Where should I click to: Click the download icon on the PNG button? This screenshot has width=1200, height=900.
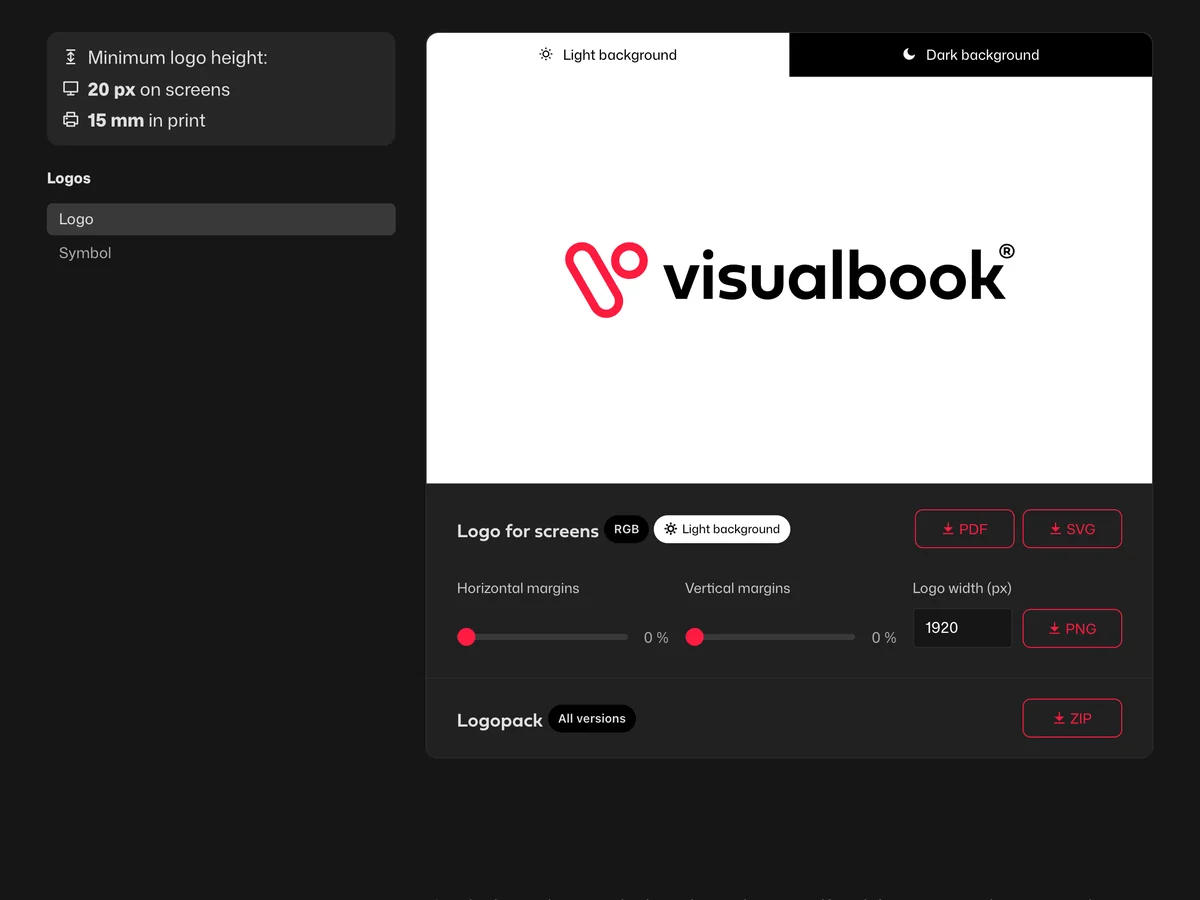click(x=1054, y=628)
